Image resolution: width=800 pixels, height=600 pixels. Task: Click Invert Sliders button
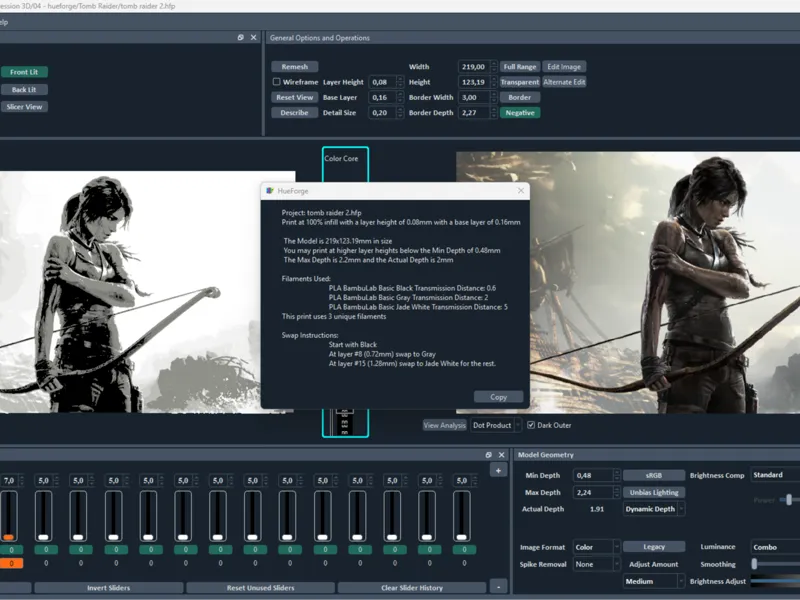[109, 588]
